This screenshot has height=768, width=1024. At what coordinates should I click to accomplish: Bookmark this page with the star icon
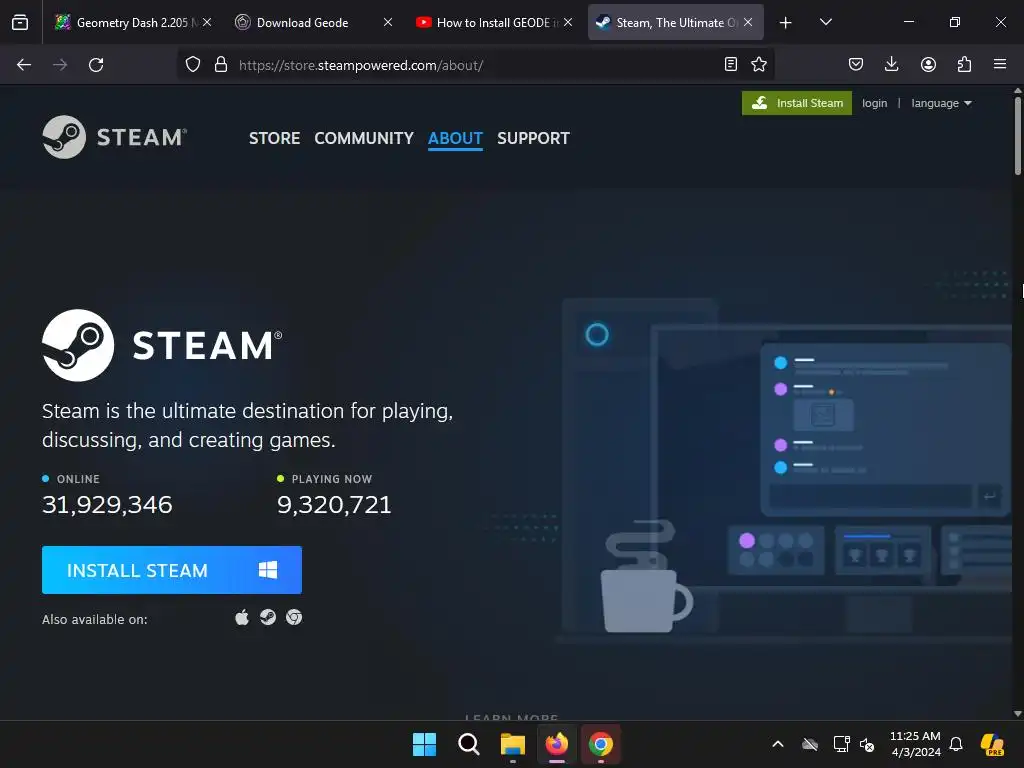759,64
